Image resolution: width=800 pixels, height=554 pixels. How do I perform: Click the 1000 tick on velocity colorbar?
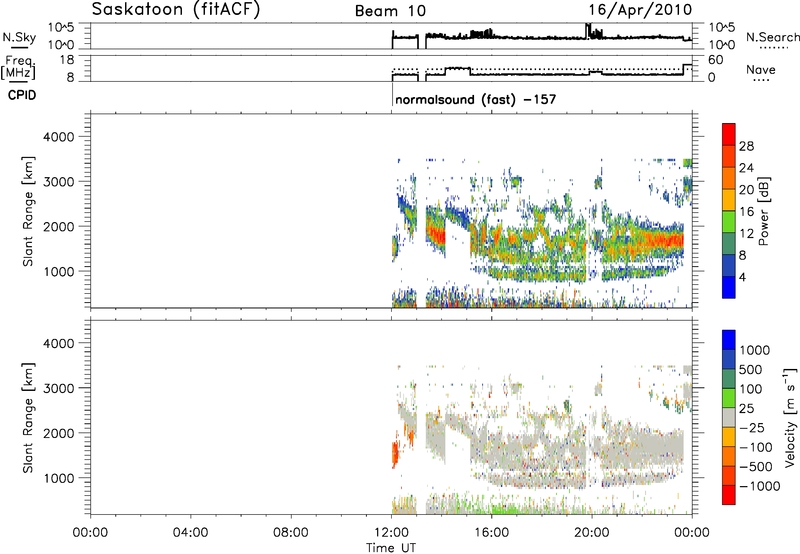click(x=755, y=350)
